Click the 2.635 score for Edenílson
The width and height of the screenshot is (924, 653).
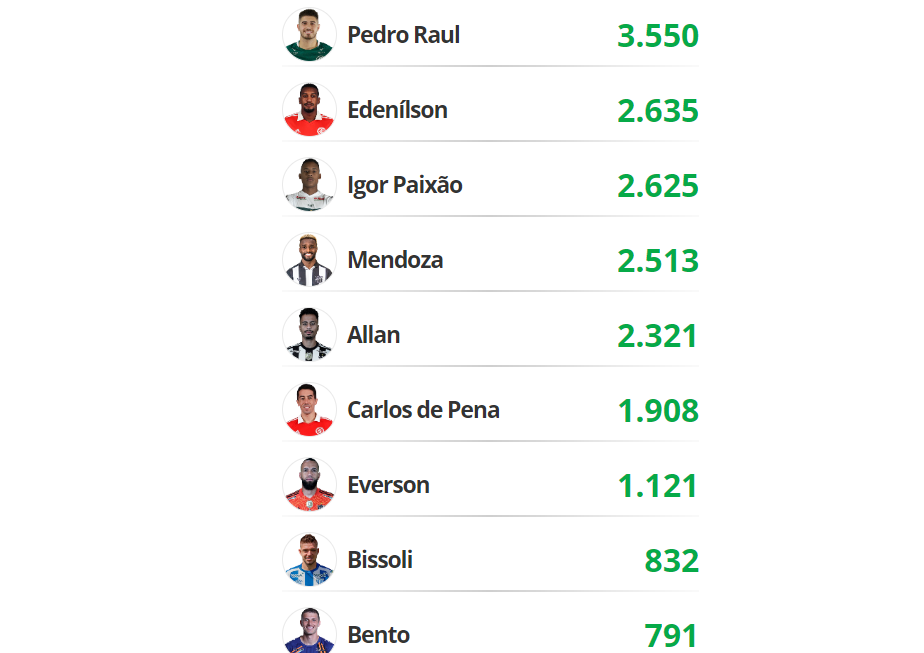(x=658, y=111)
